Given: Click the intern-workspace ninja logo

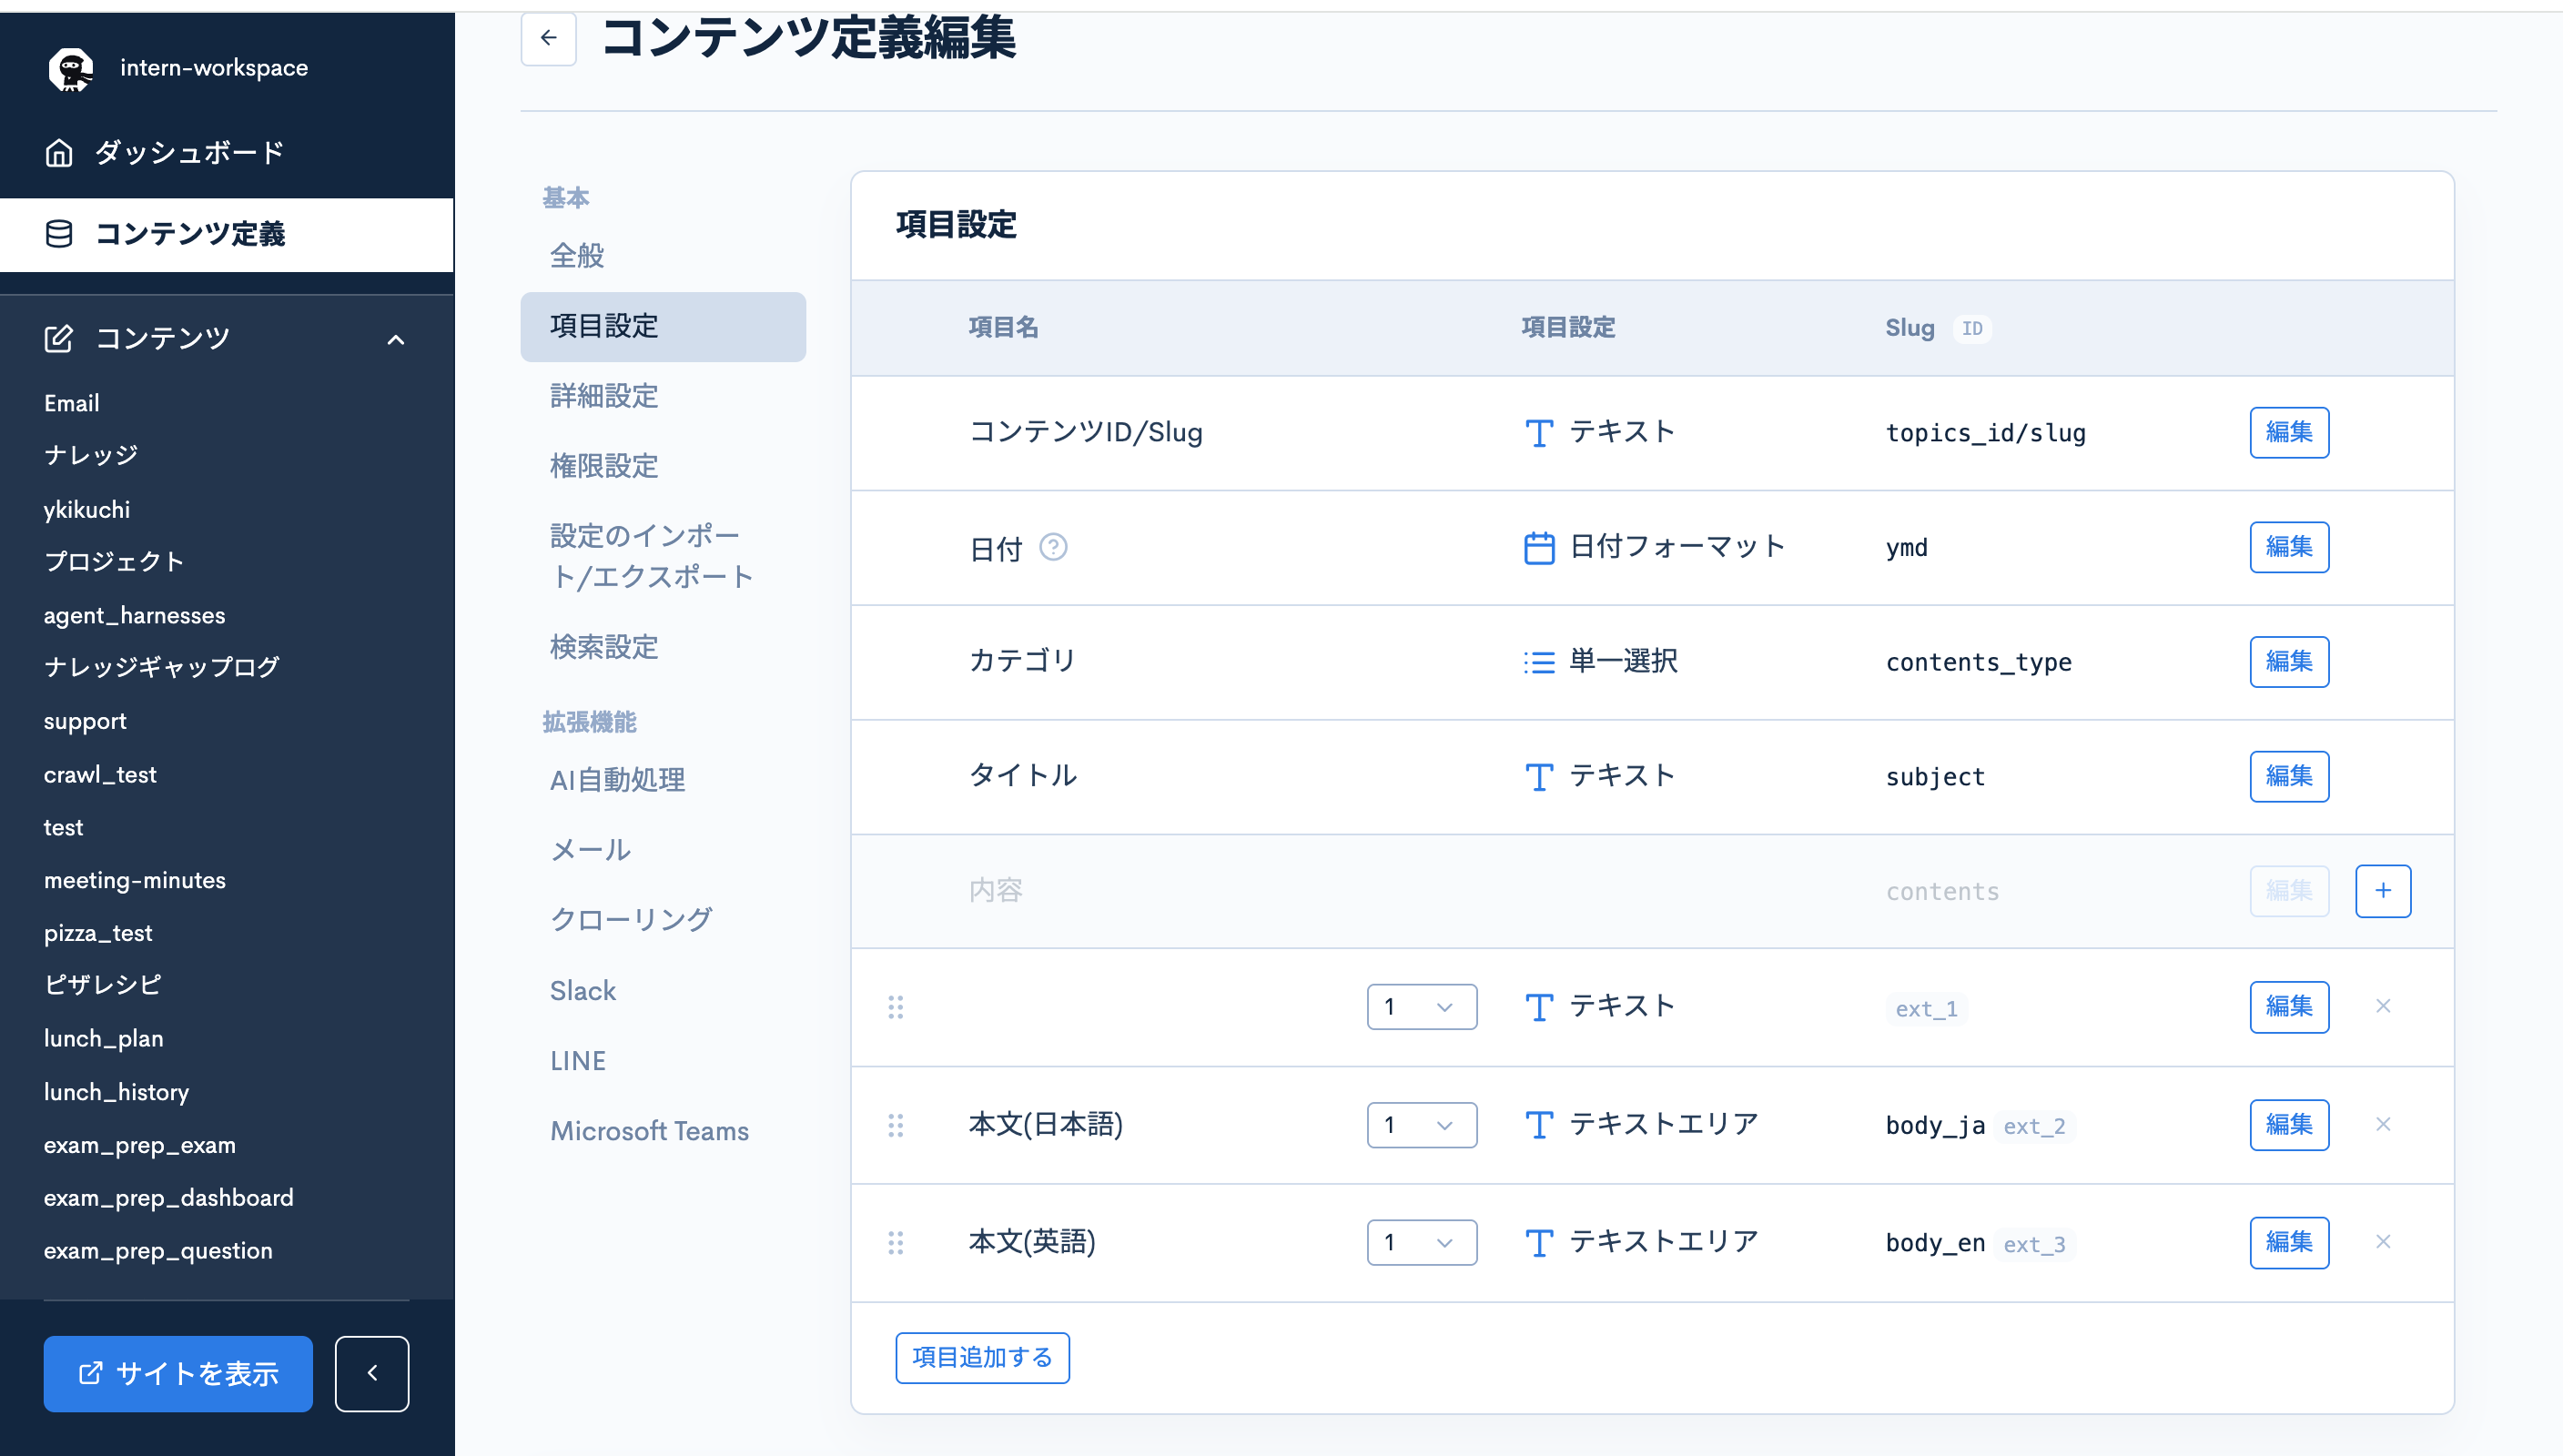Looking at the screenshot, I should [70, 69].
